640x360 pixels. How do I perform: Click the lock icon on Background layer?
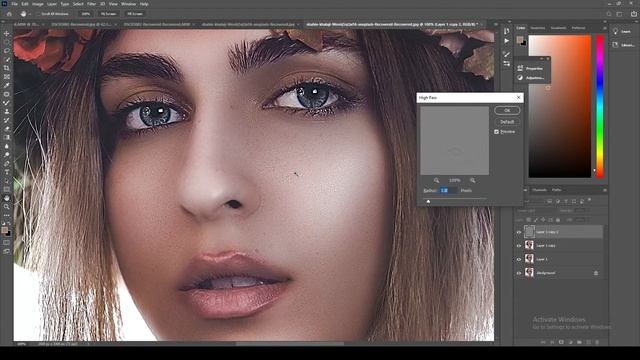pyautogui.click(x=596, y=273)
